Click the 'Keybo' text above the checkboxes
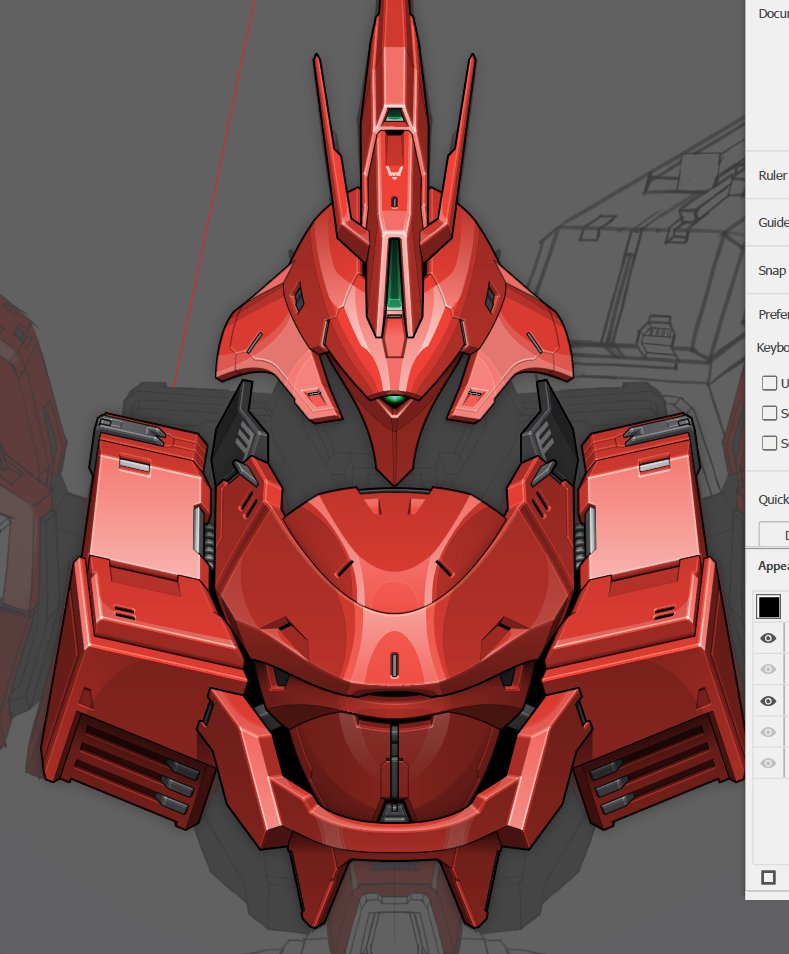This screenshot has width=789, height=954. [x=773, y=347]
